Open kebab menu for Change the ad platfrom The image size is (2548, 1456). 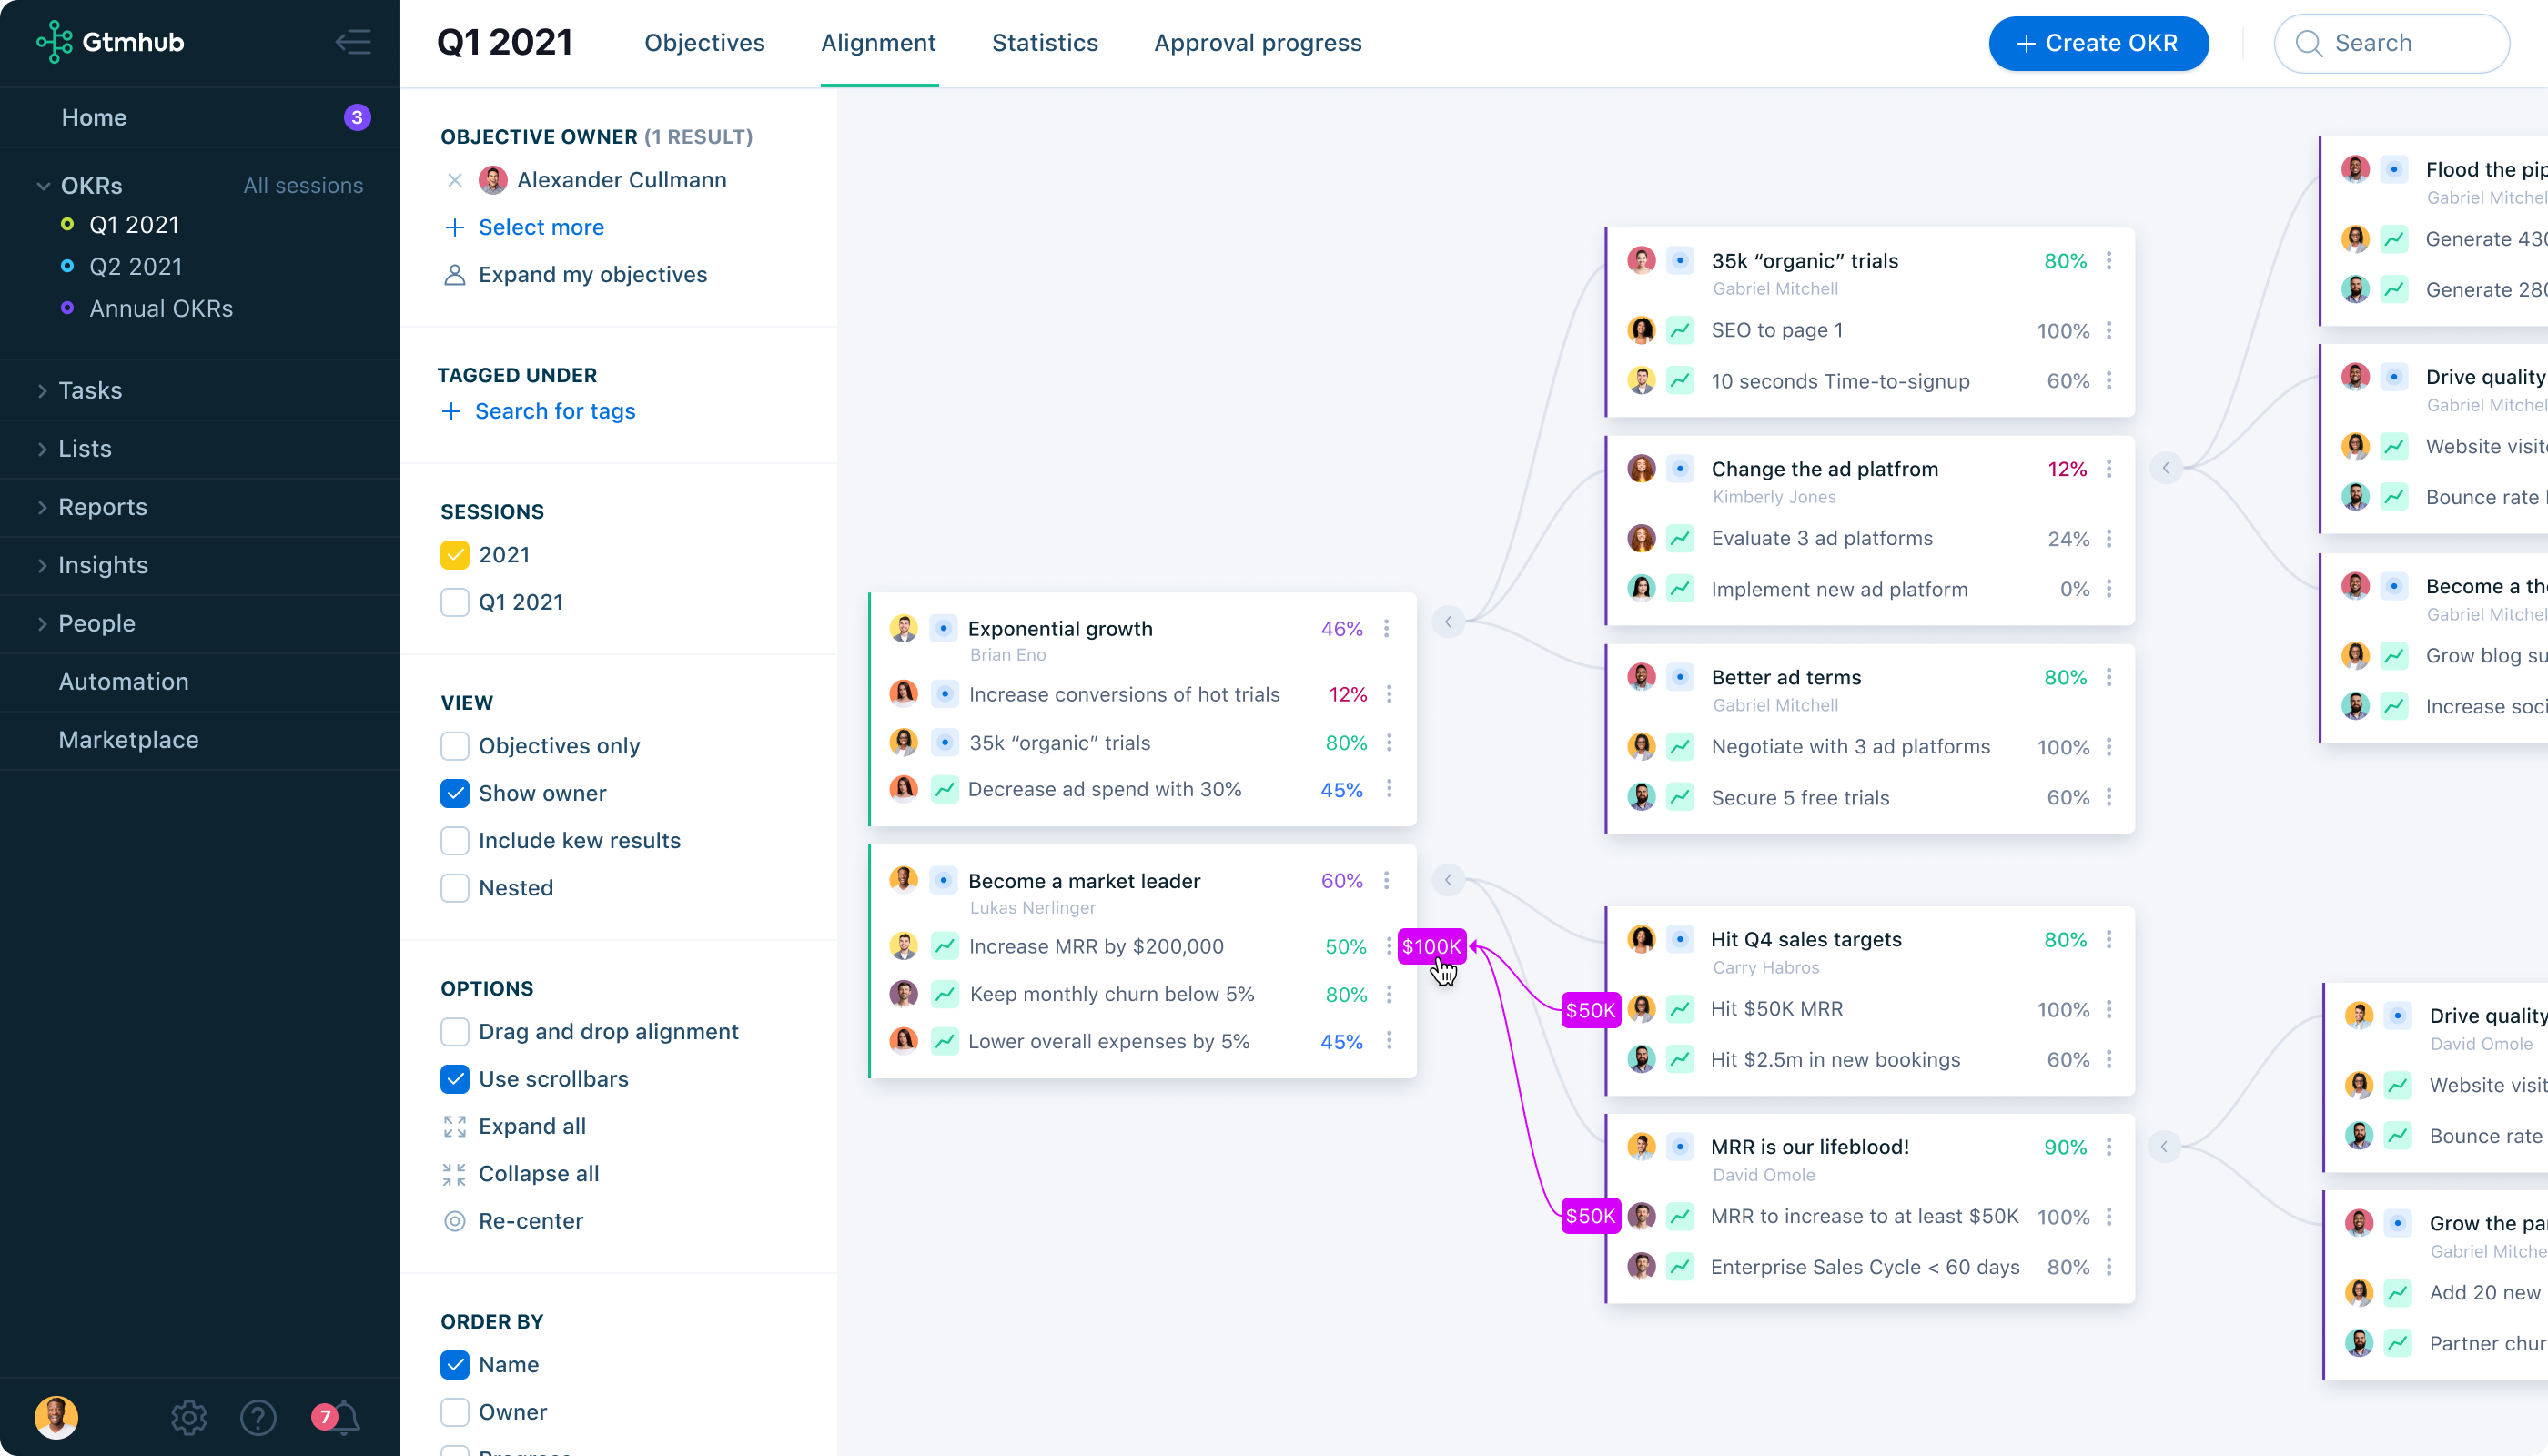(2109, 469)
